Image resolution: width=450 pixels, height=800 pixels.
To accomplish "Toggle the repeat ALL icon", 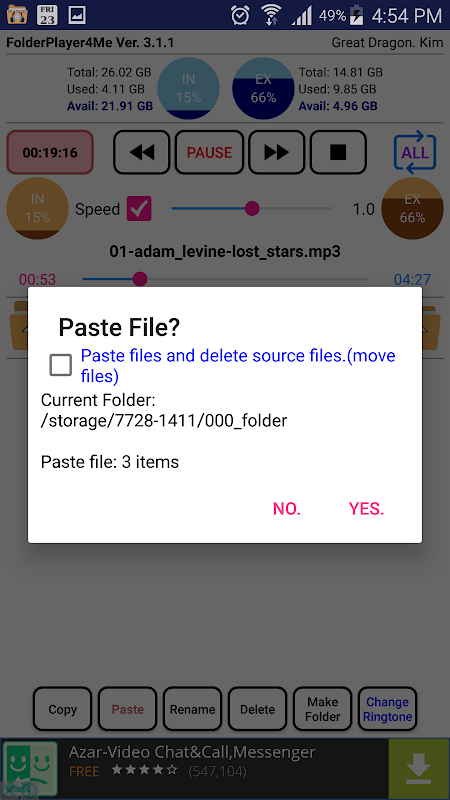I will click(415, 152).
